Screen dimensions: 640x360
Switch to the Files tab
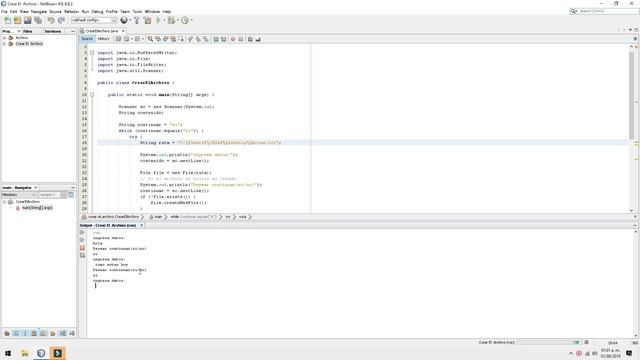coord(28,31)
